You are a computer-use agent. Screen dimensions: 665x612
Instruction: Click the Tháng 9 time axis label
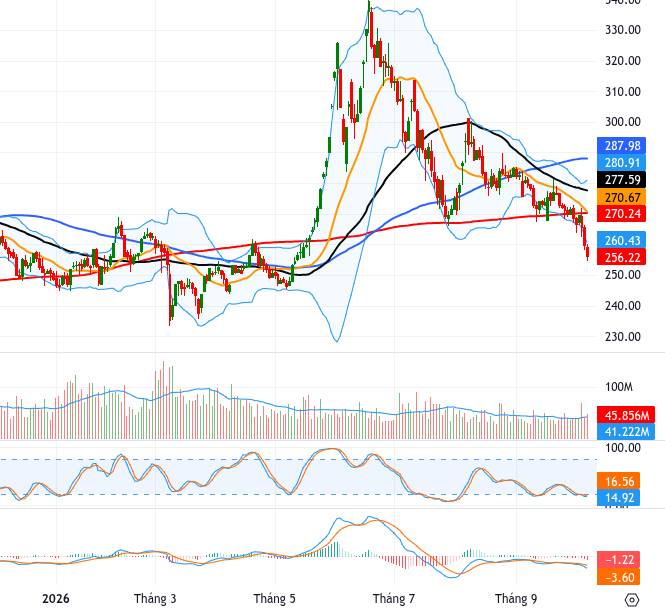(x=516, y=598)
